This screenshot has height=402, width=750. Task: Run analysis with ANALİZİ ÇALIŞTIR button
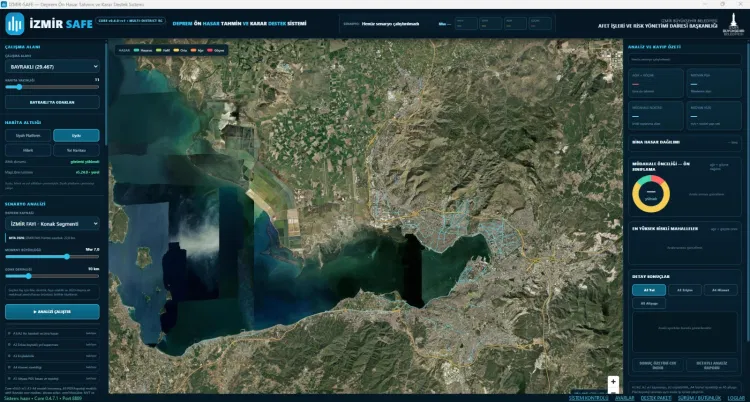tap(52, 312)
